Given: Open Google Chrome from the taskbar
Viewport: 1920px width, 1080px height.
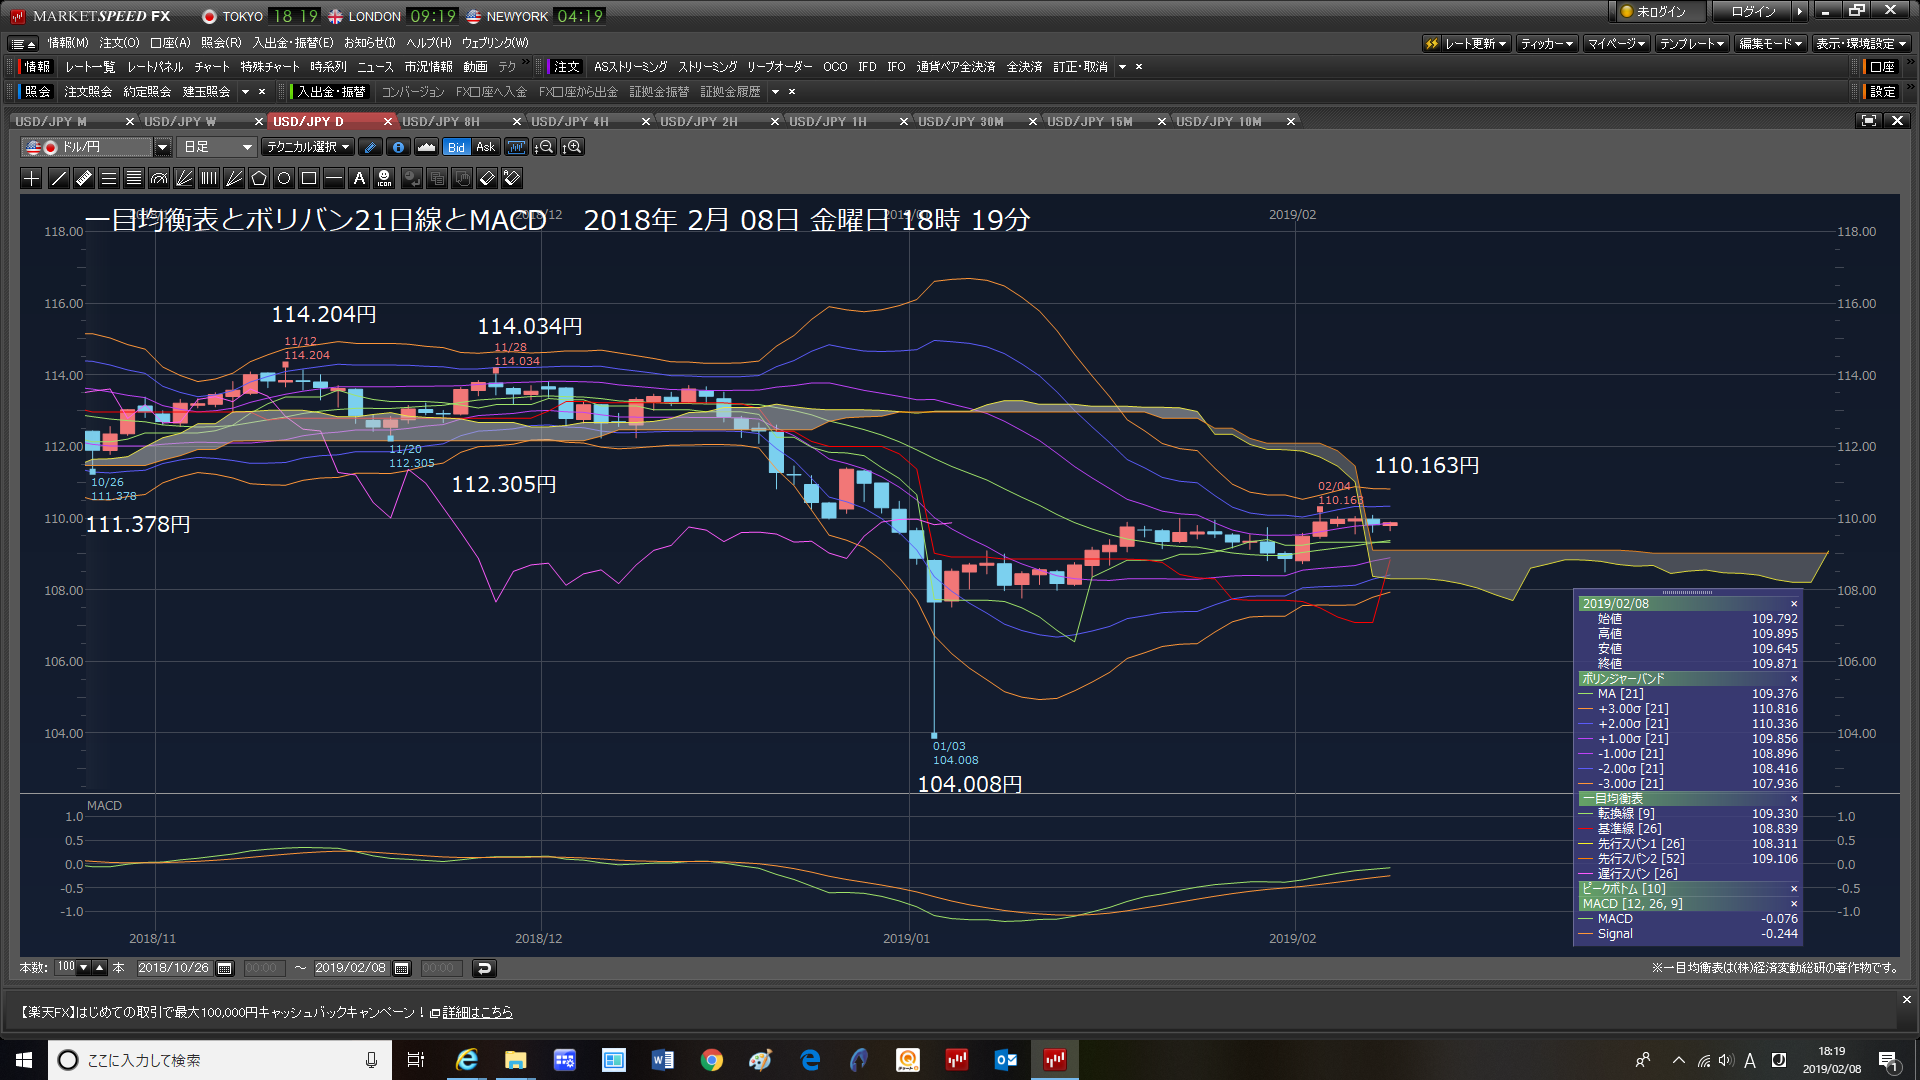Looking at the screenshot, I should [712, 1060].
